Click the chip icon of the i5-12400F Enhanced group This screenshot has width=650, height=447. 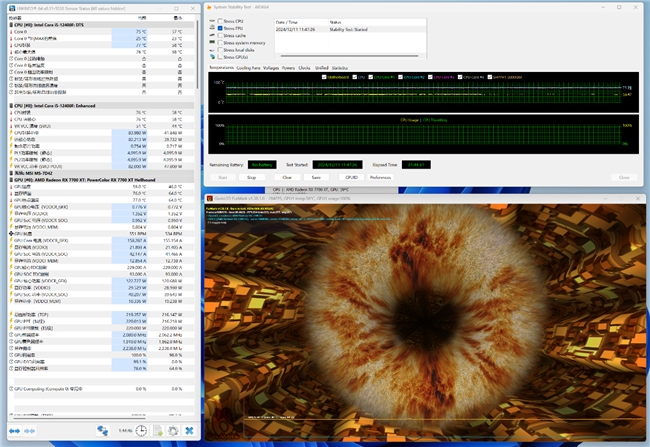click(x=11, y=106)
